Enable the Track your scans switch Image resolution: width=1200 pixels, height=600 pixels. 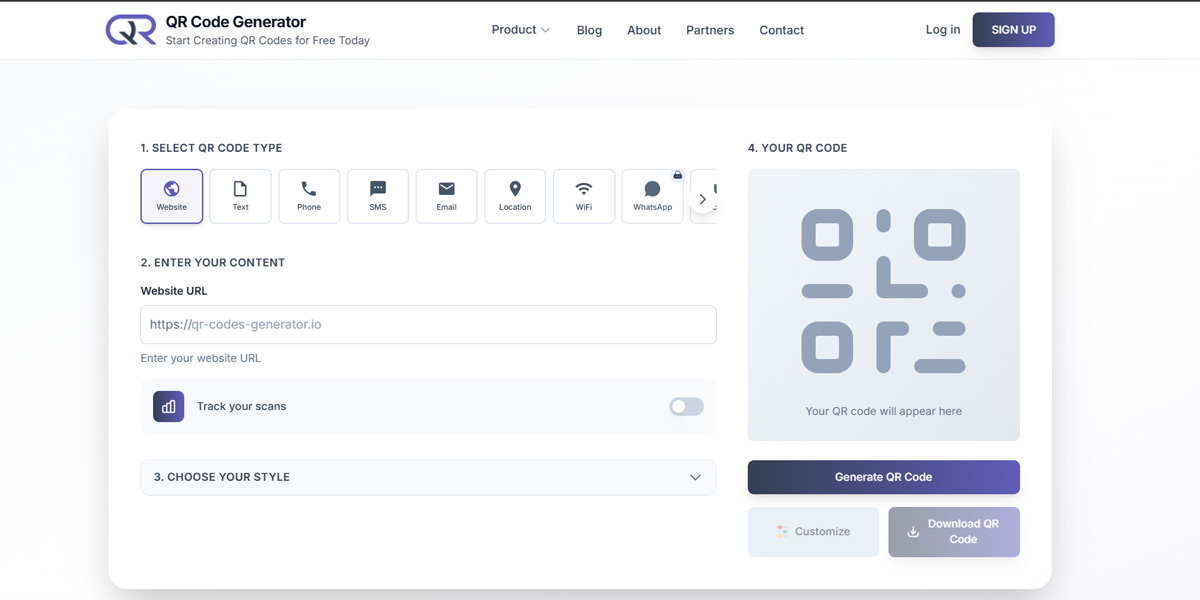tap(686, 406)
